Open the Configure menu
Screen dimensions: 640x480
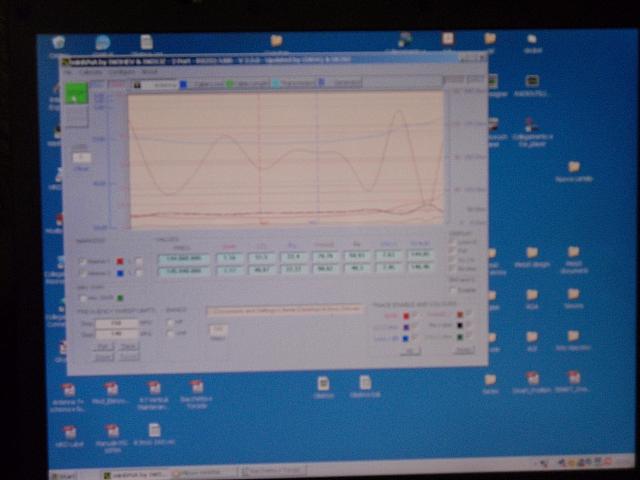click(122, 72)
